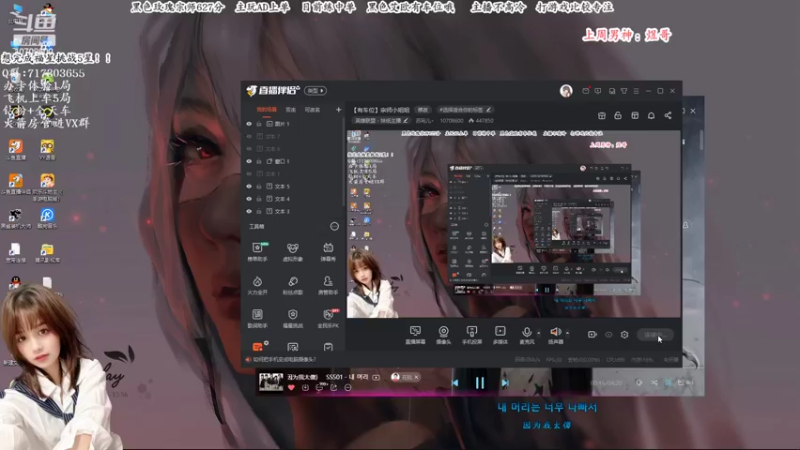Hide the 图片 1 layer
Image resolution: width=800 pixels, height=450 pixels.
pyautogui.click(x=249, y=124)
